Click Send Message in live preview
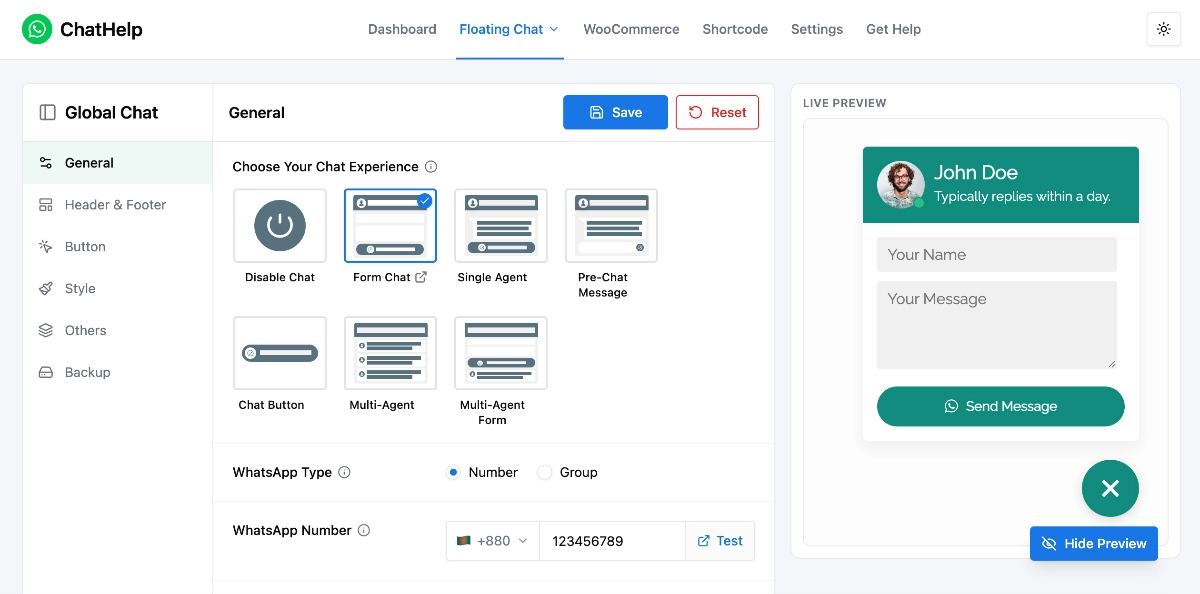The height and width of the screenshot is (594, 1200). [x=1001, y=406]
